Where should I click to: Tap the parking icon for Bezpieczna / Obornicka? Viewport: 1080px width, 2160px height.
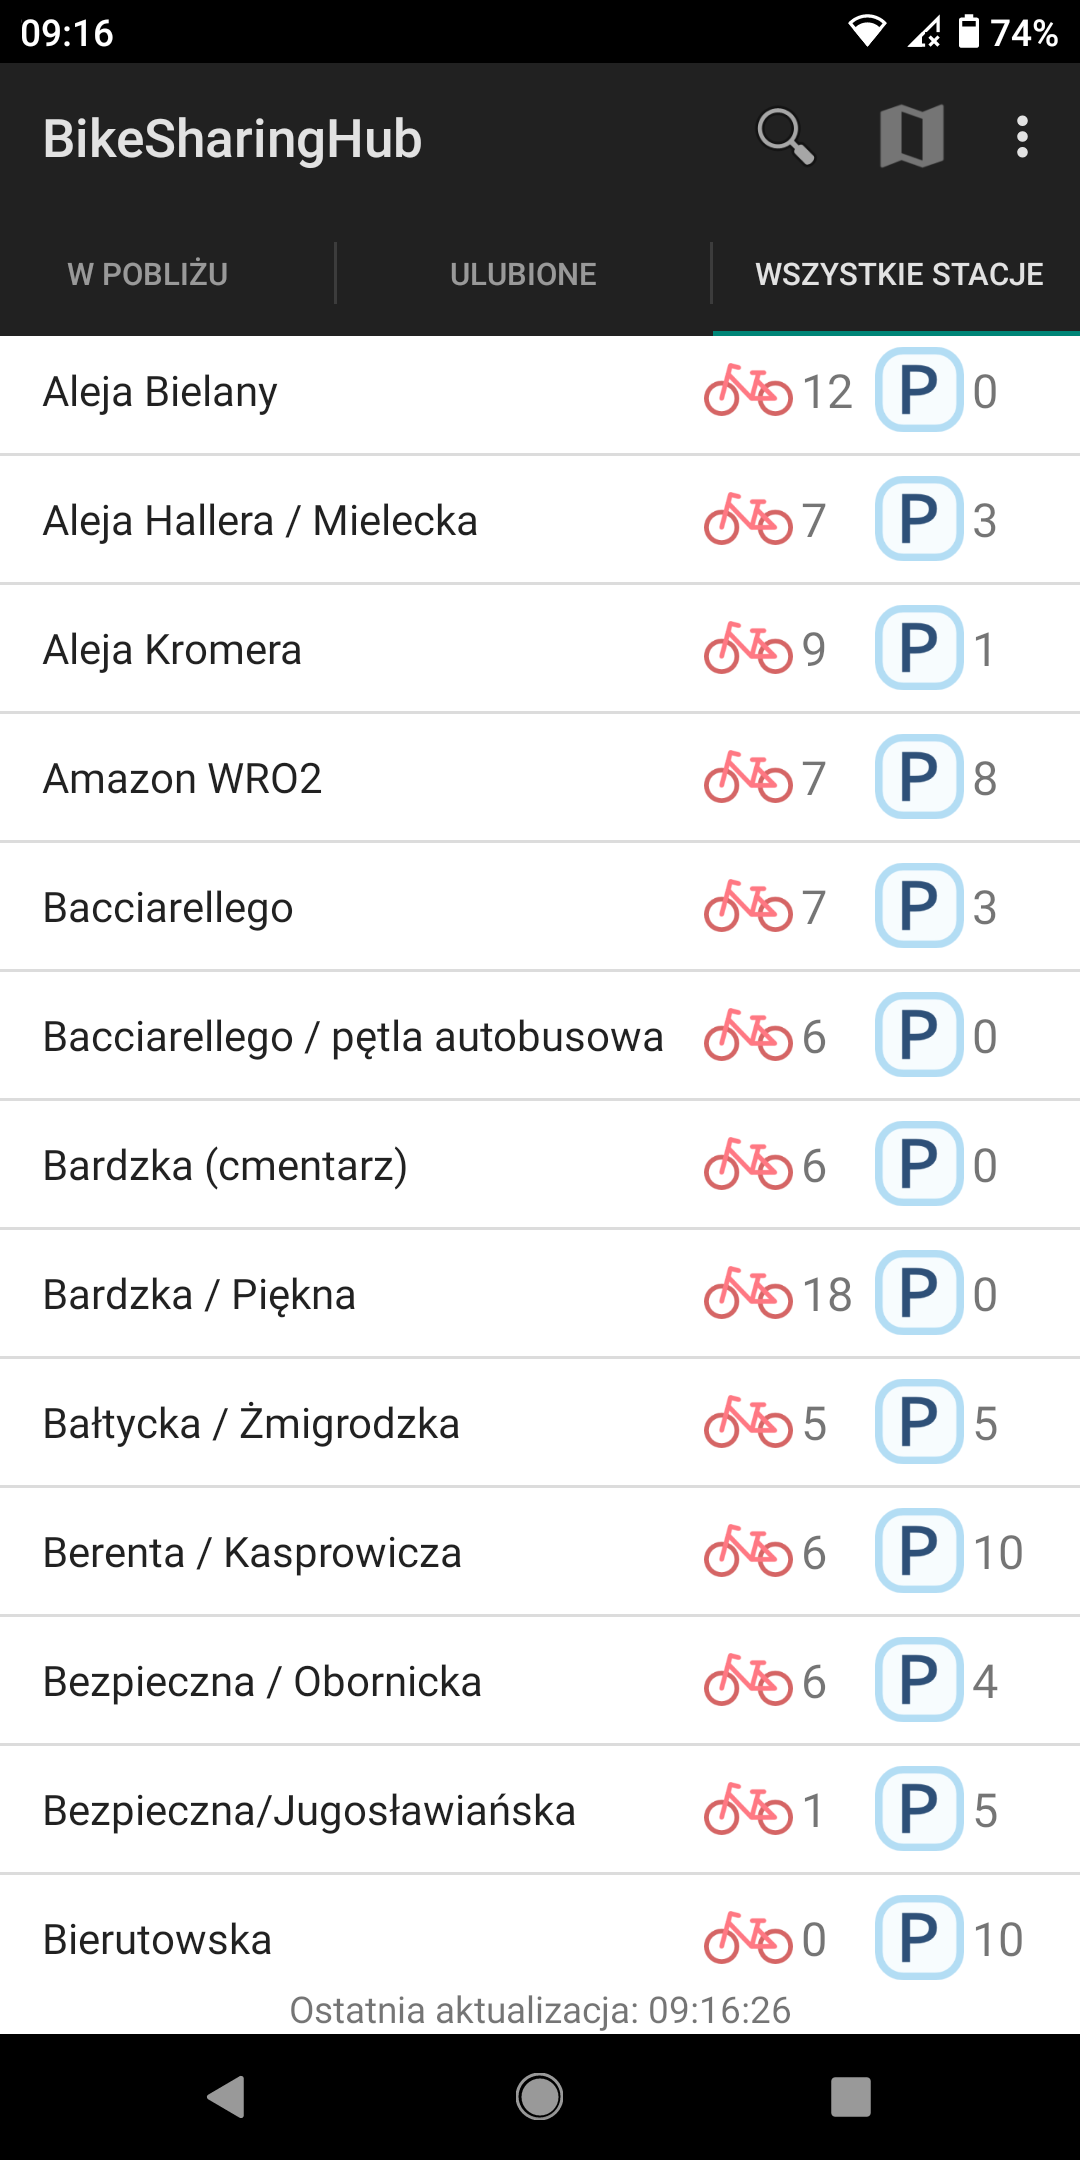click(919, 1681)
